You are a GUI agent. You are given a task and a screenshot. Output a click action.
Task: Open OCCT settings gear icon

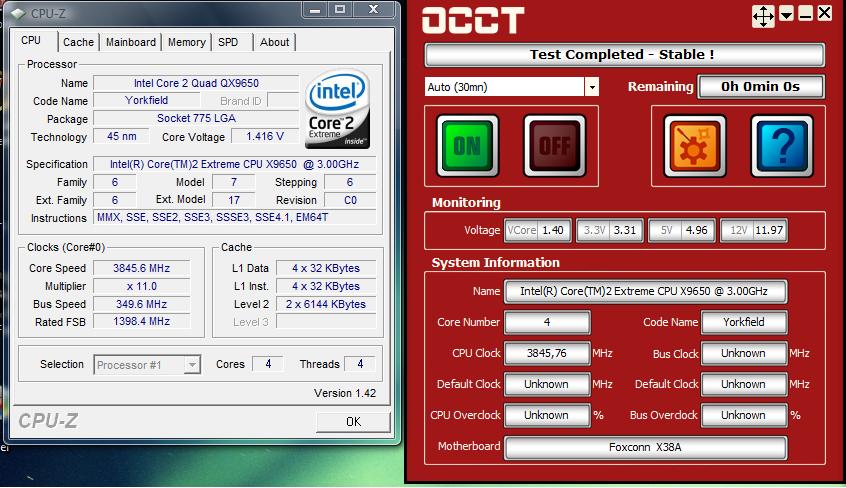coord(694,146)
